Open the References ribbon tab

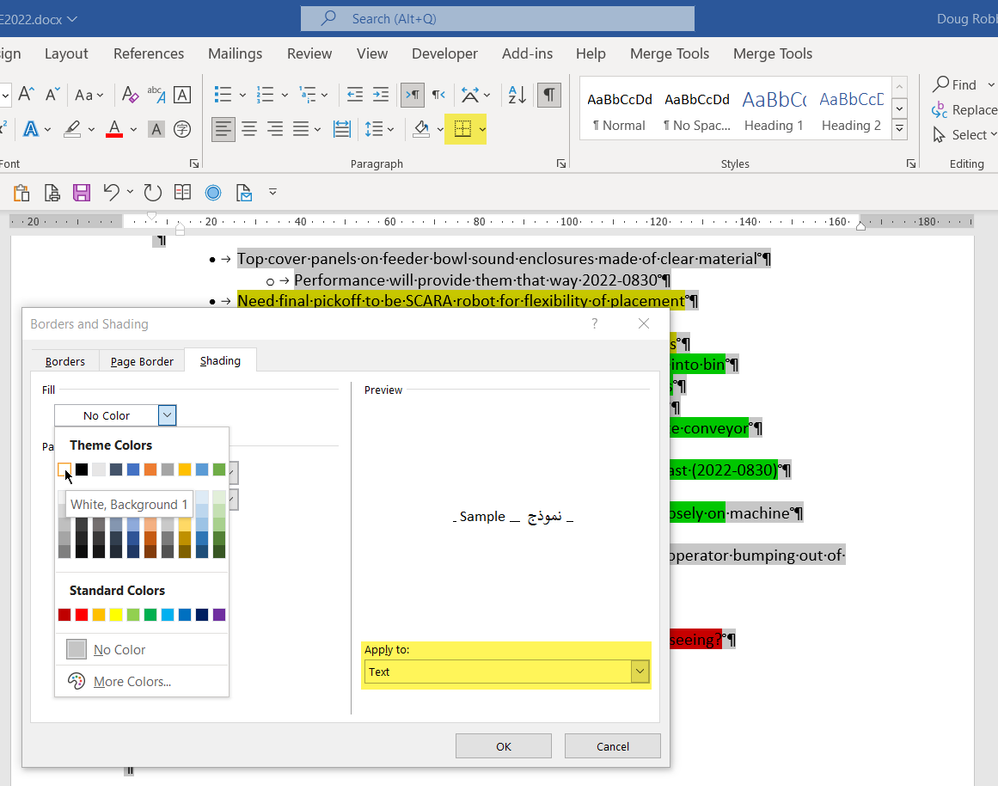[149, 54]
